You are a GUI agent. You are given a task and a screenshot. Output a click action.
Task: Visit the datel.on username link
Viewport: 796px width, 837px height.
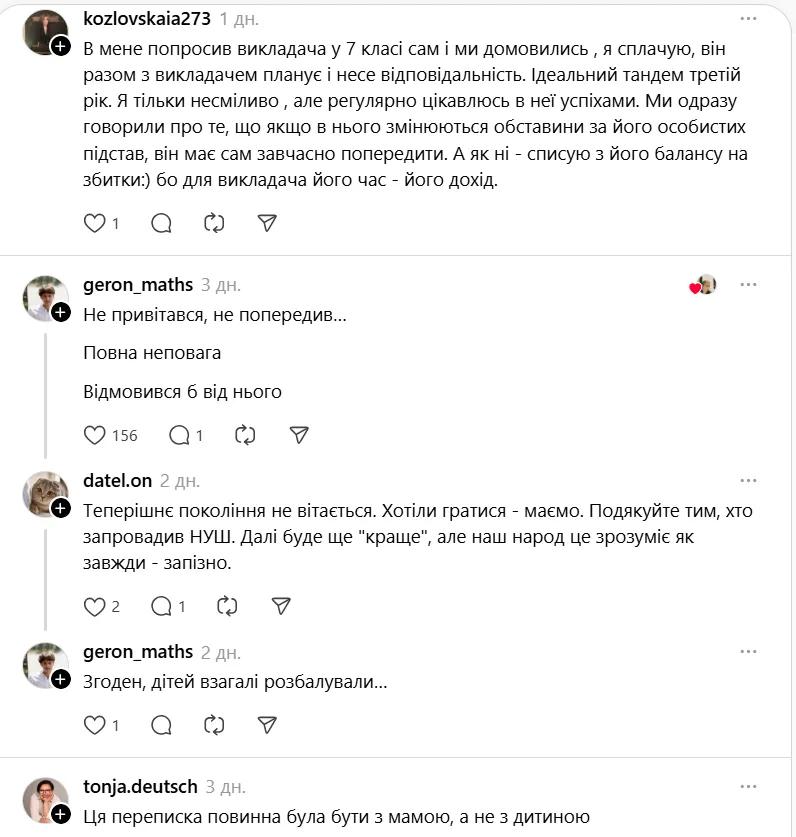point(117,481)
